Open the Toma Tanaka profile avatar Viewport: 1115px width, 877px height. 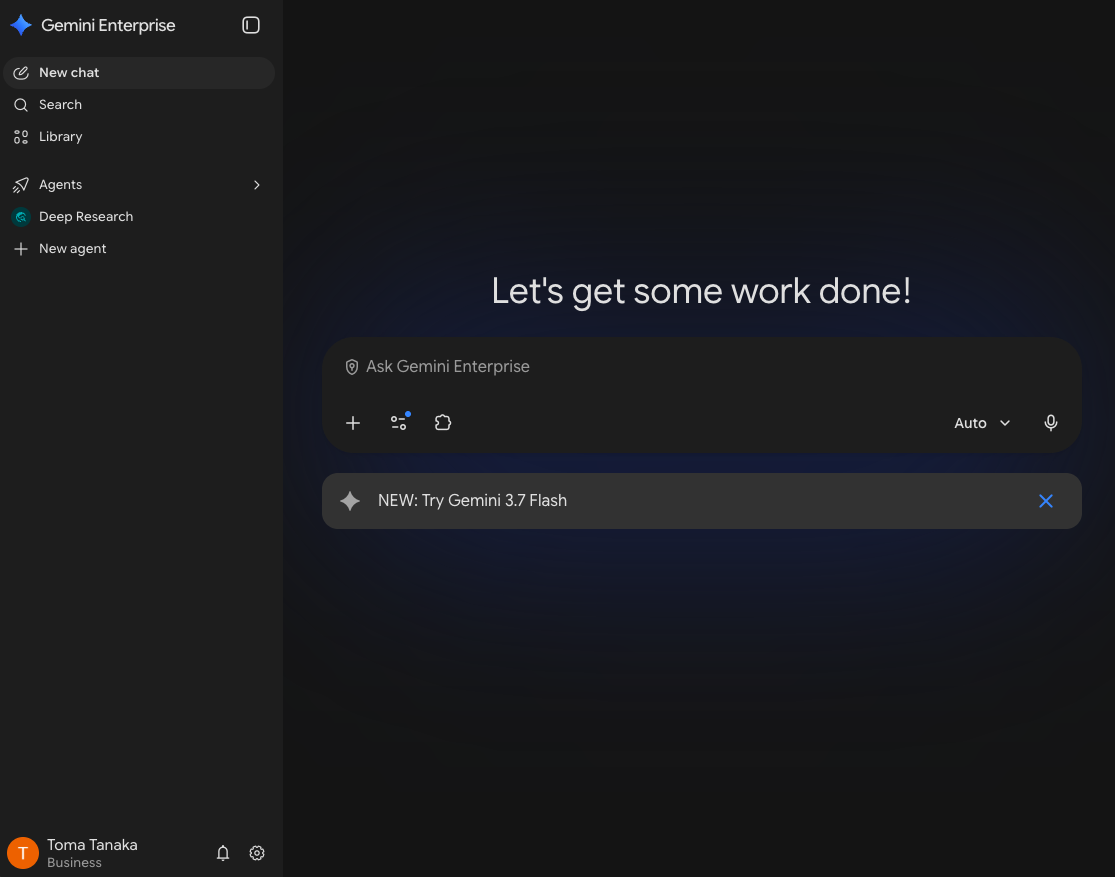click(x=23, y=853)
